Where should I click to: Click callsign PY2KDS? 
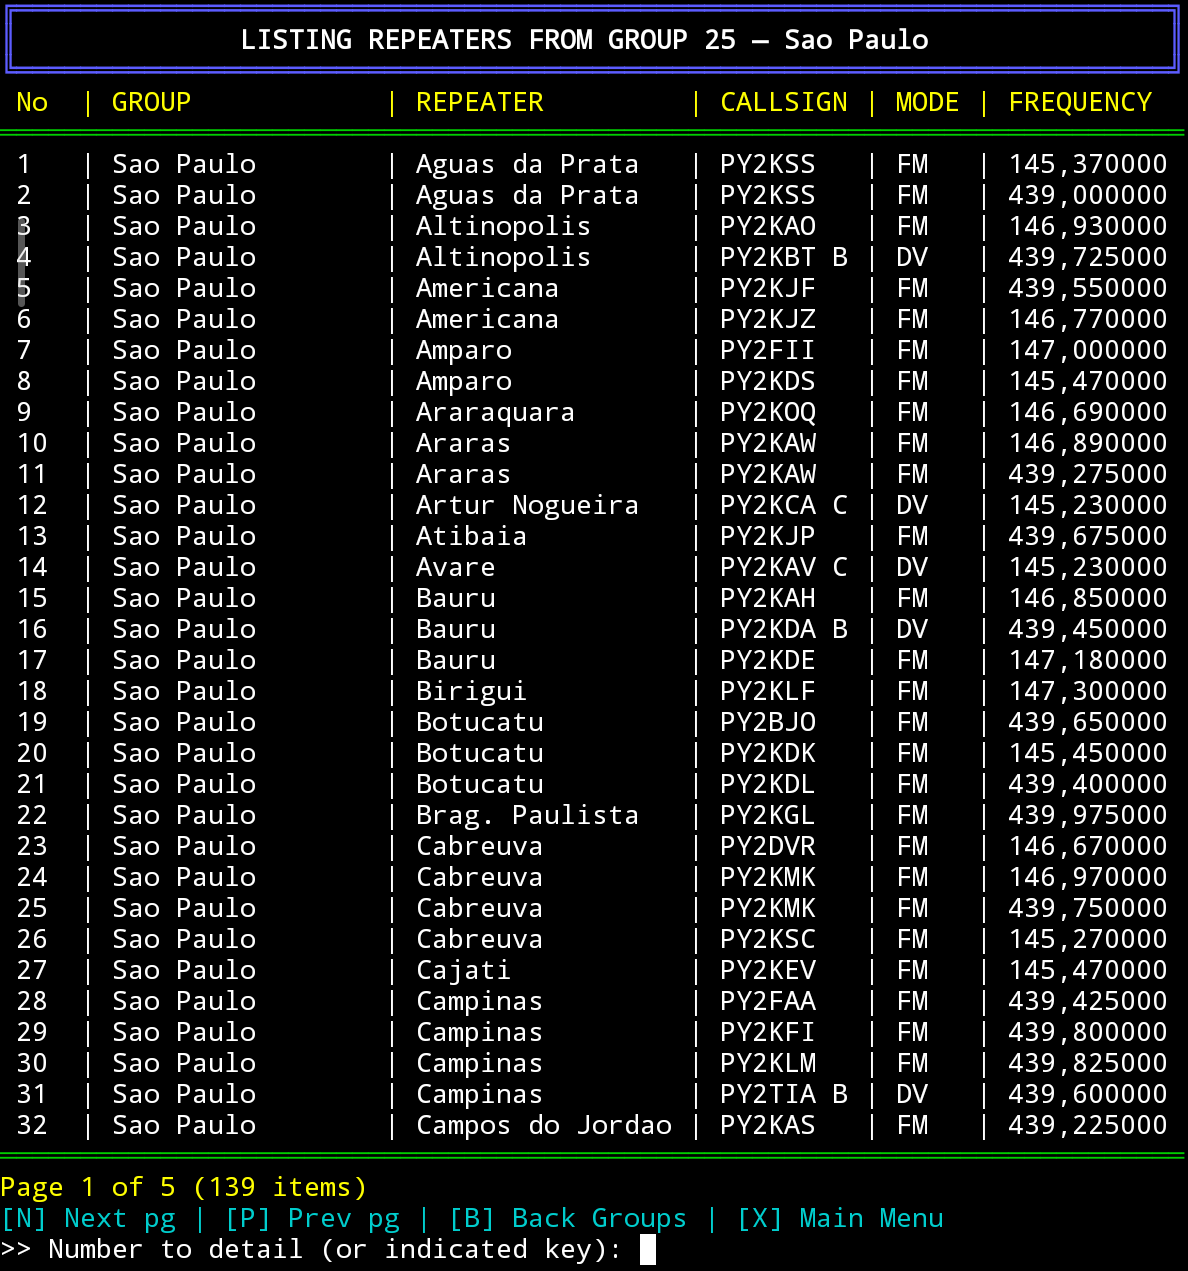pos(768,381)
